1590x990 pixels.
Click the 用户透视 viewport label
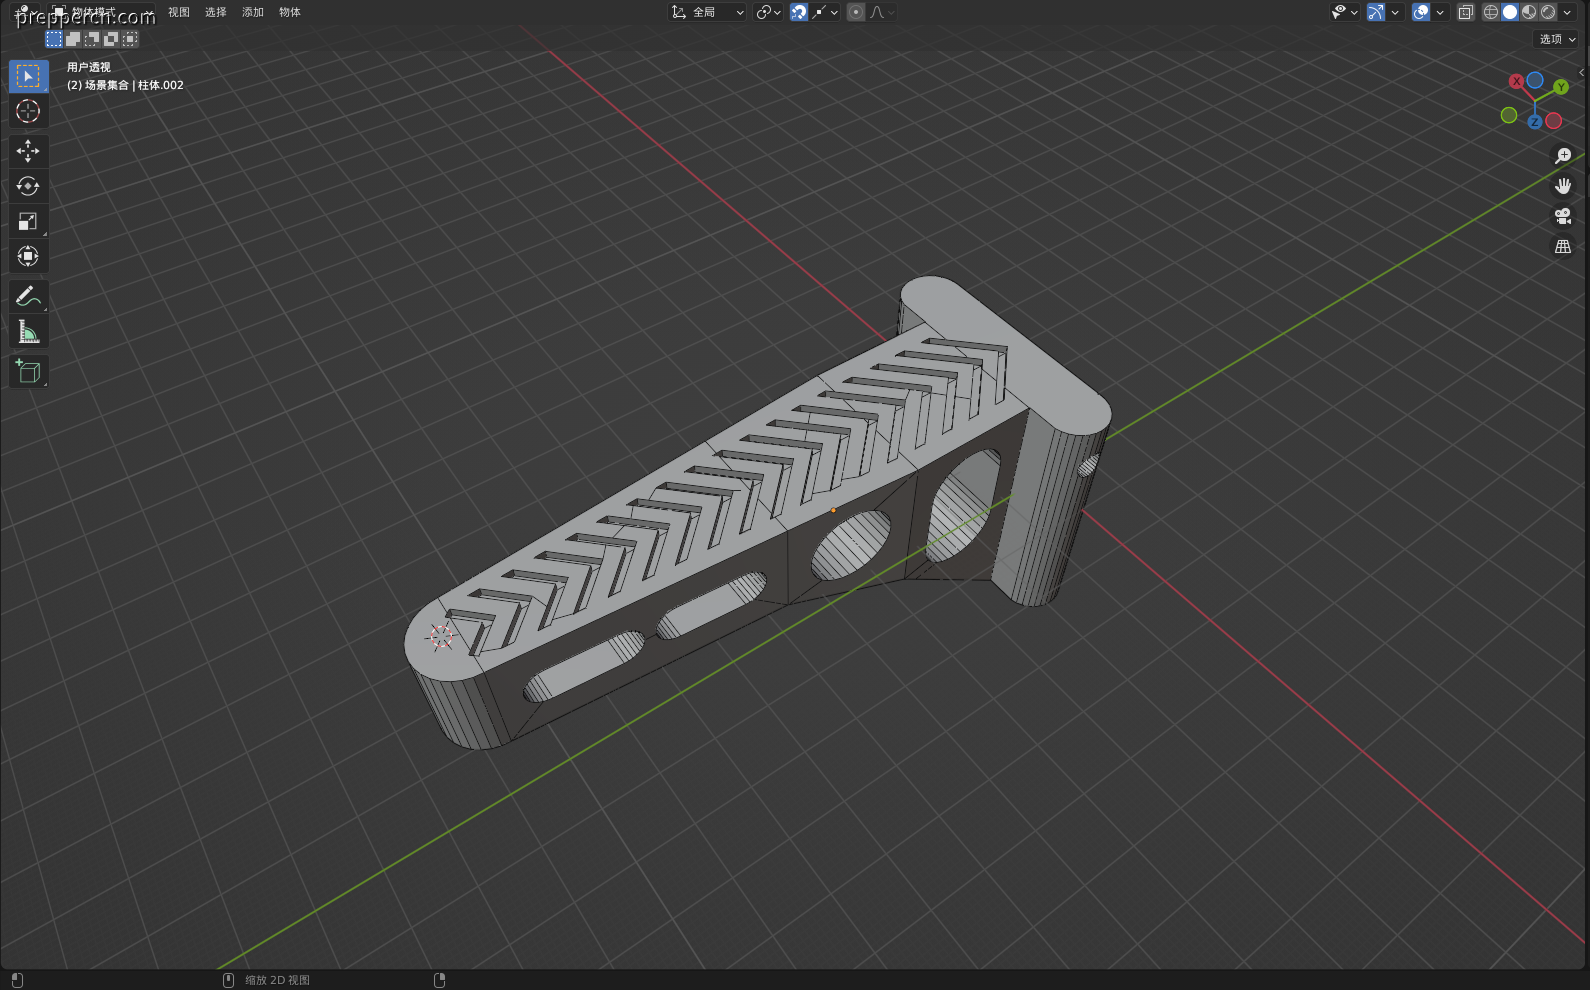pyautogui.click(x=89, y=67)
